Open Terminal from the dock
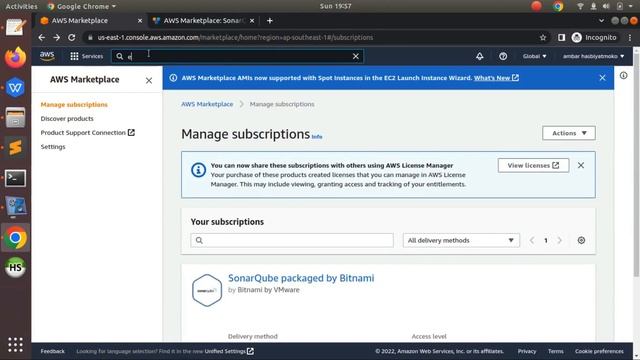The height and width of the screenshot is (360, 640). [15, 178]
